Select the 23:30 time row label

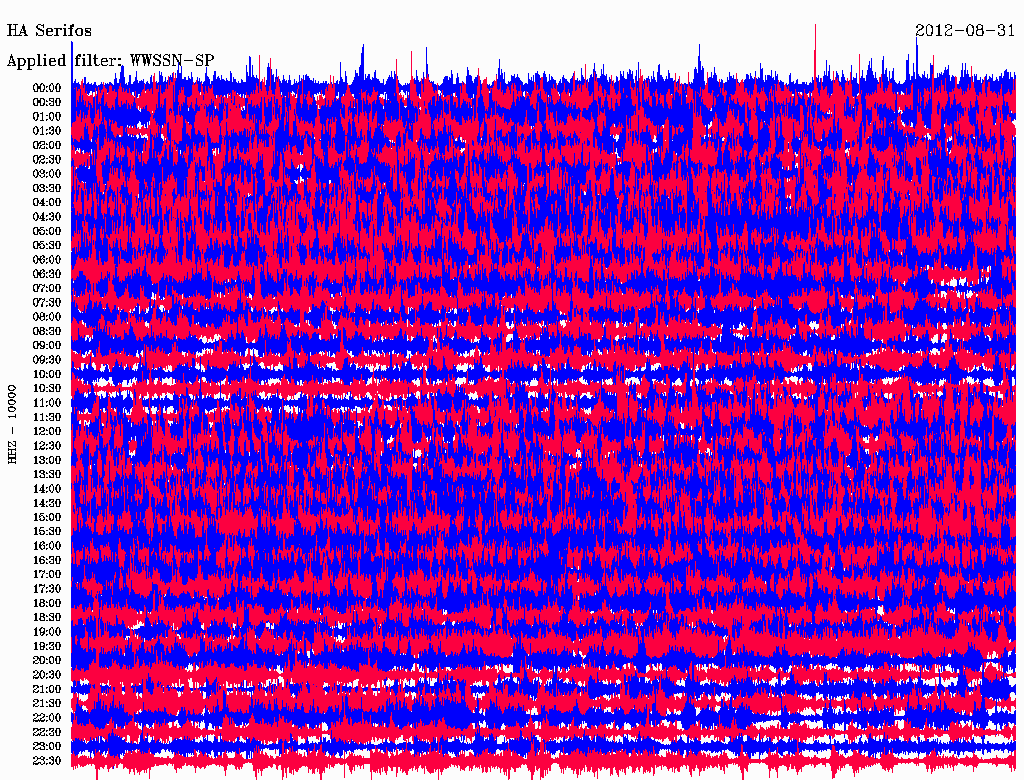click(x=47, y=761)
